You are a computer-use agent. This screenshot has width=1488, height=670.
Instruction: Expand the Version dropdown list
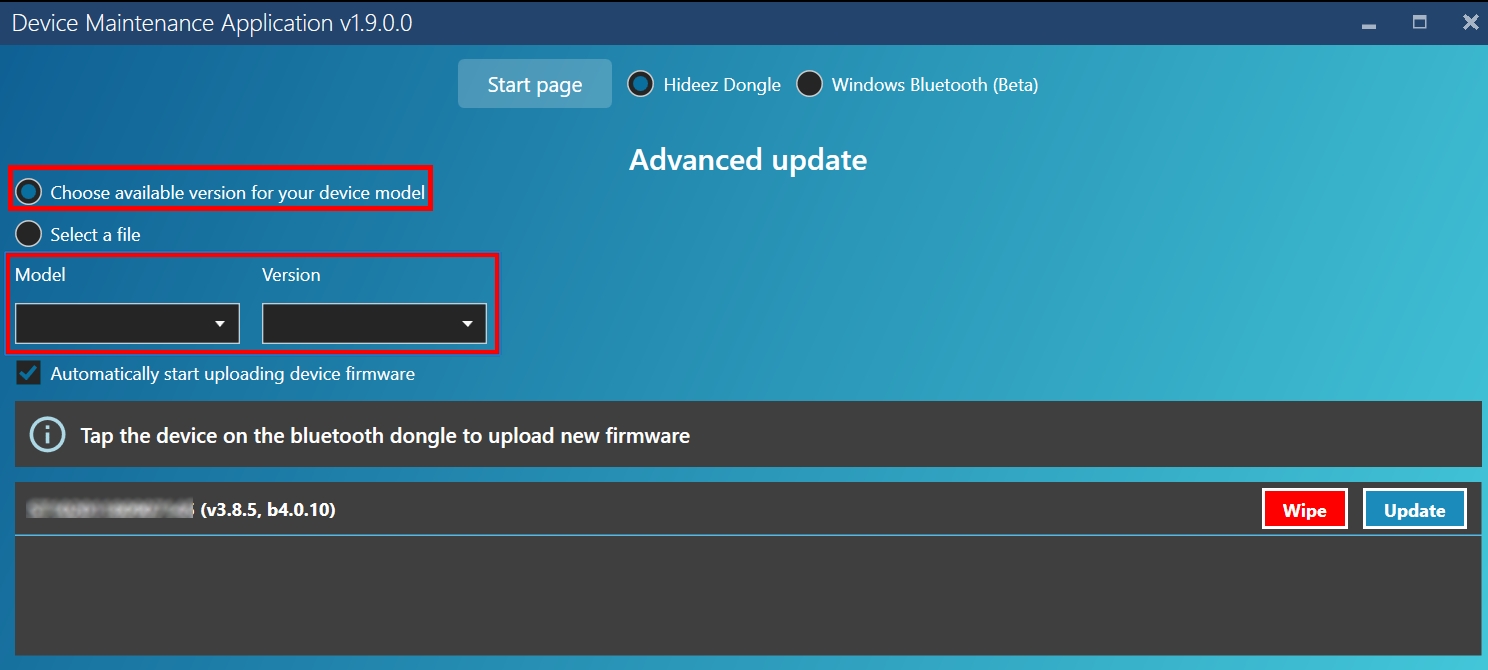click(x=374, y=324)
